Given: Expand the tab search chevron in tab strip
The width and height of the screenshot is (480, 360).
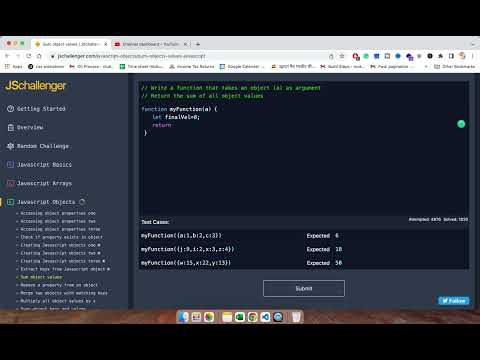Looking at the screenshot, I should [x=473, y=44].
